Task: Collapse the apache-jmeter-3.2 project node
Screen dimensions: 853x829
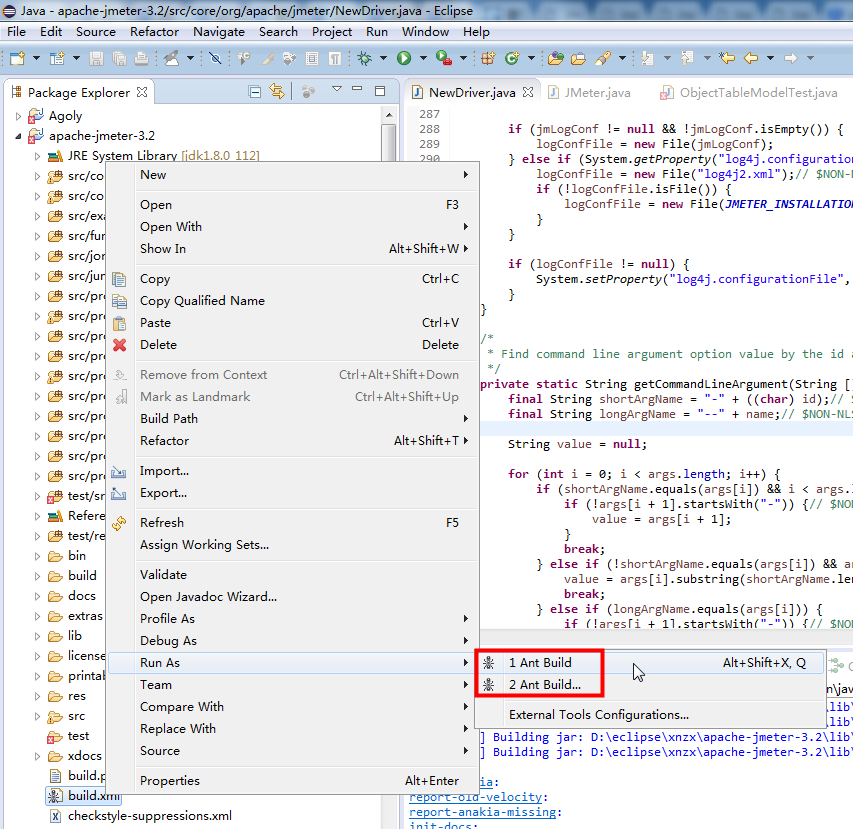Action: [18, 136]
